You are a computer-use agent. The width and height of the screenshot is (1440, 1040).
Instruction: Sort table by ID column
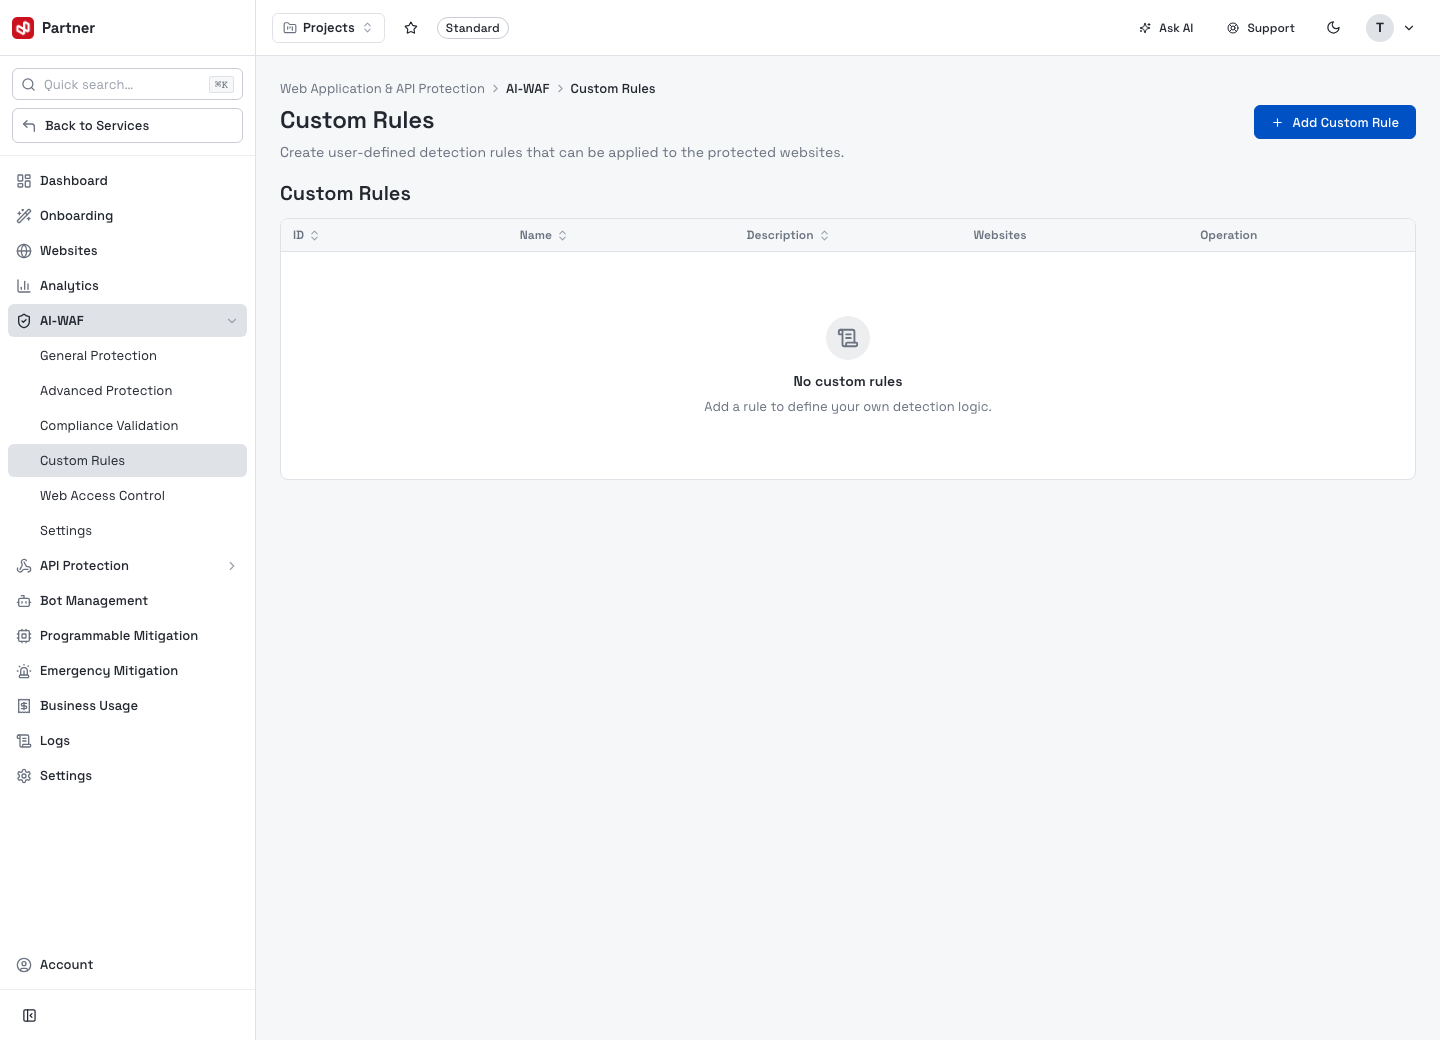pyautogui.click(x=306, y=235)
